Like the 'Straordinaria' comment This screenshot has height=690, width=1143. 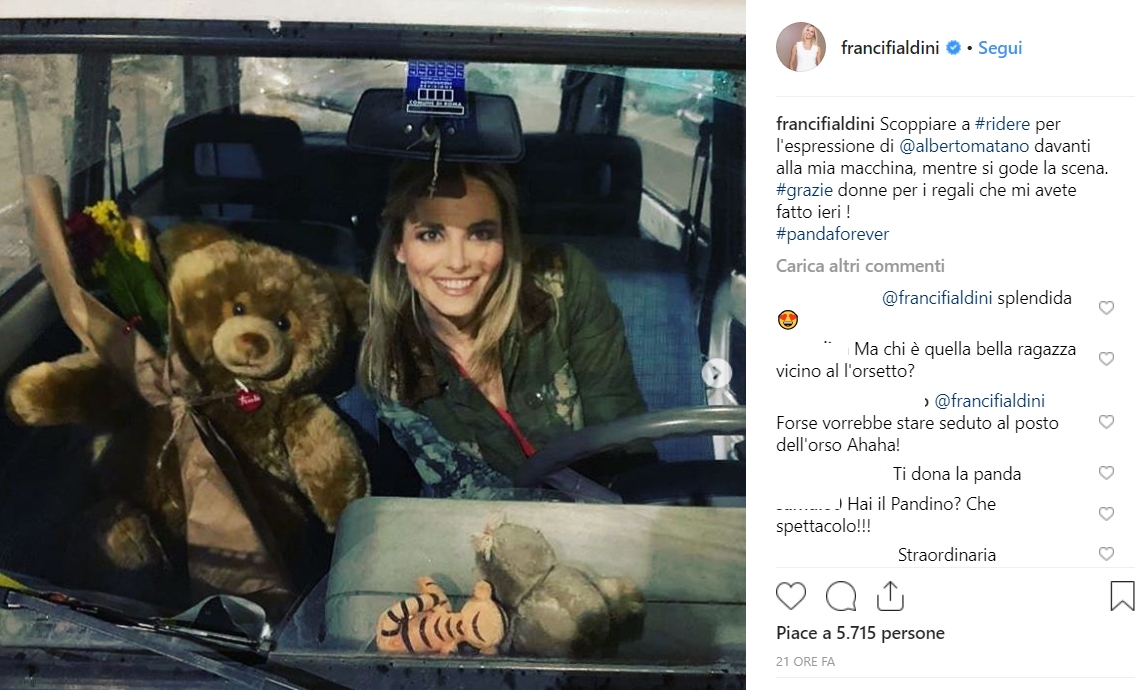point(1106,554)
